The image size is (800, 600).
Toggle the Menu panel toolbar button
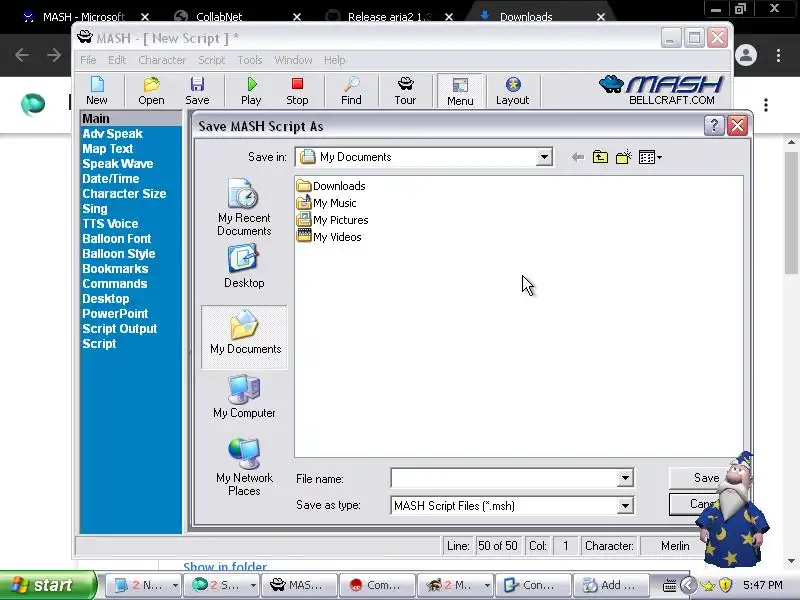pyautogui.click(x=460, y=91)
